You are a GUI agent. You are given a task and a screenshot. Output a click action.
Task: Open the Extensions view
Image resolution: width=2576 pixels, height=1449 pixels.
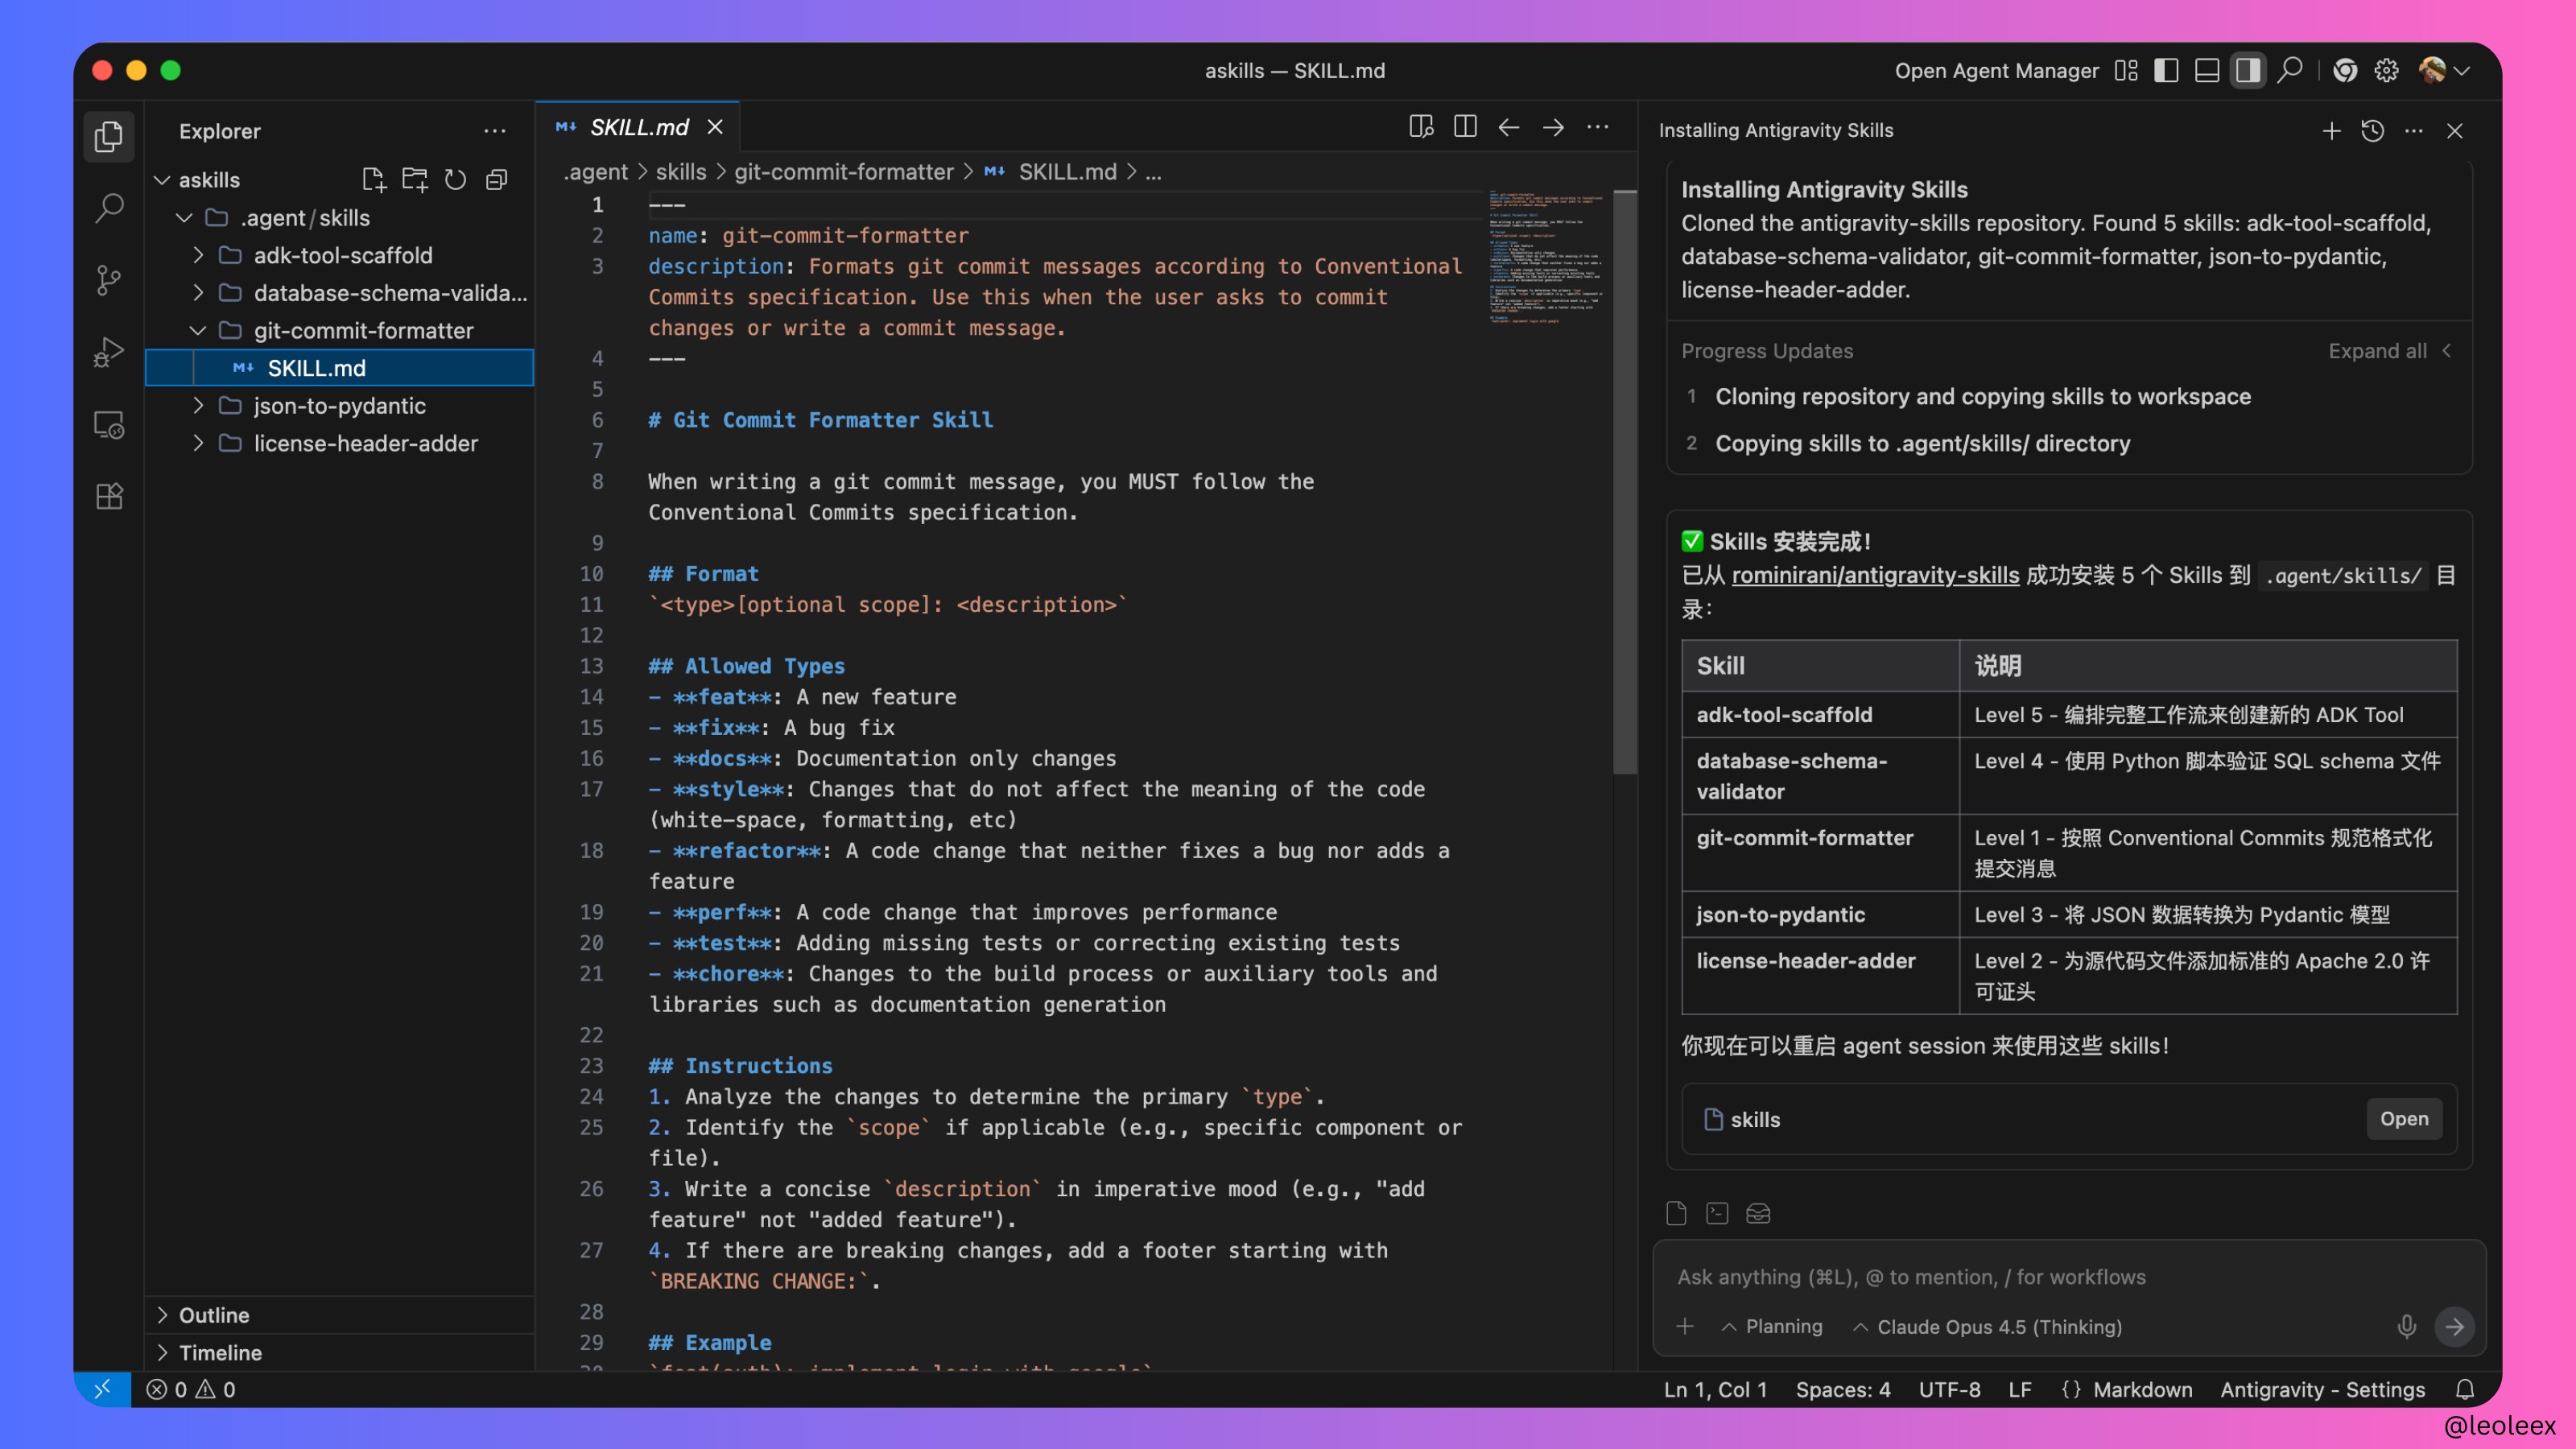[x=108, y=496]
